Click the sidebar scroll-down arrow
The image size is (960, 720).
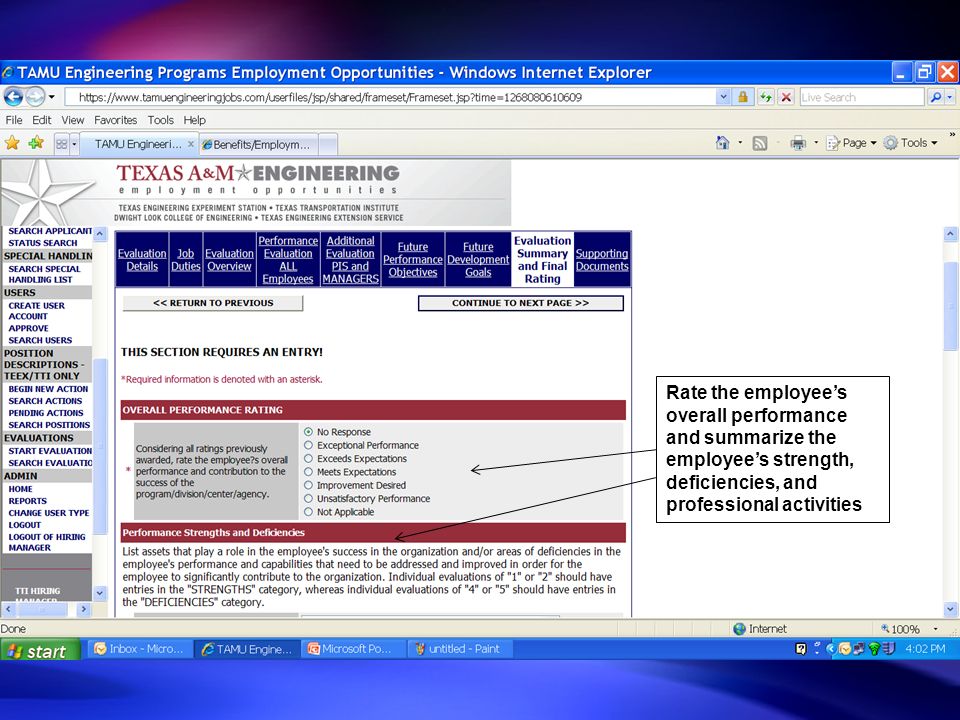tap(100, 593)
